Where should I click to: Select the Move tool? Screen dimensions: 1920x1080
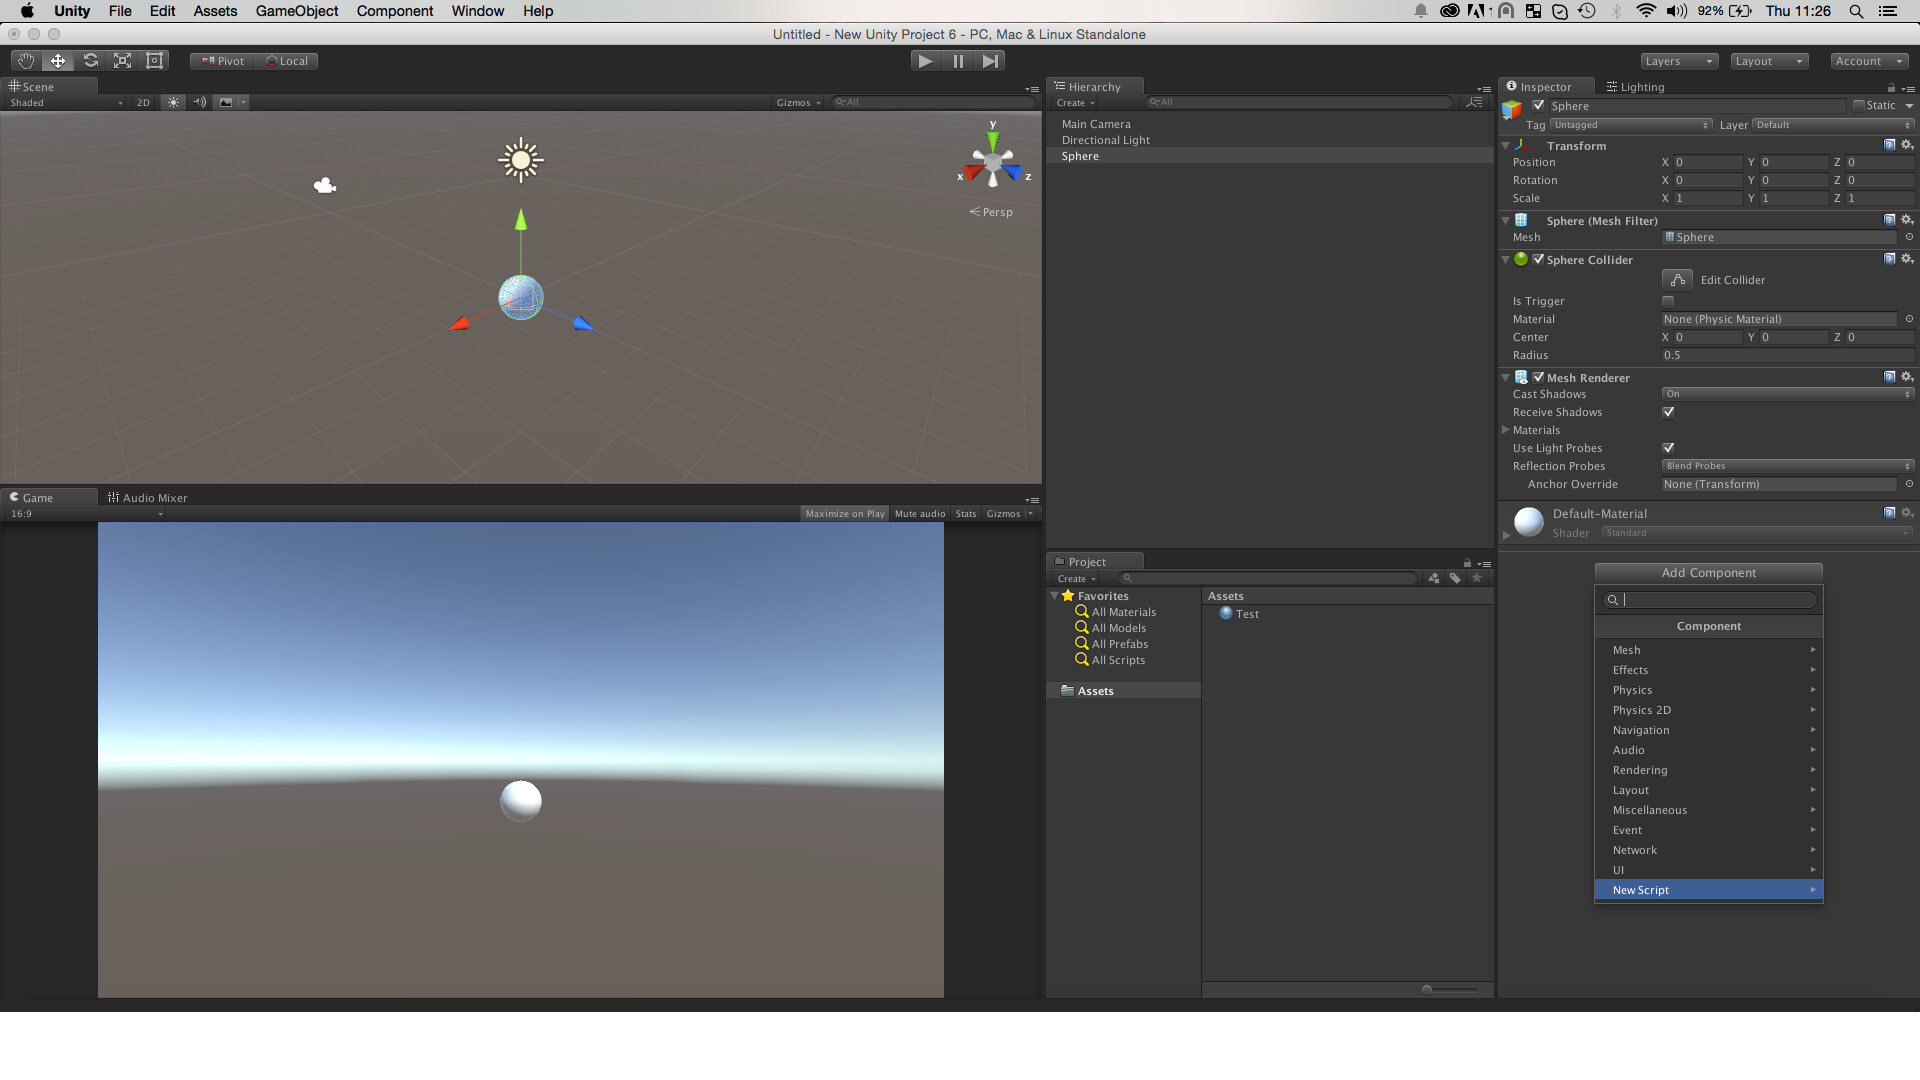point(57,60)
